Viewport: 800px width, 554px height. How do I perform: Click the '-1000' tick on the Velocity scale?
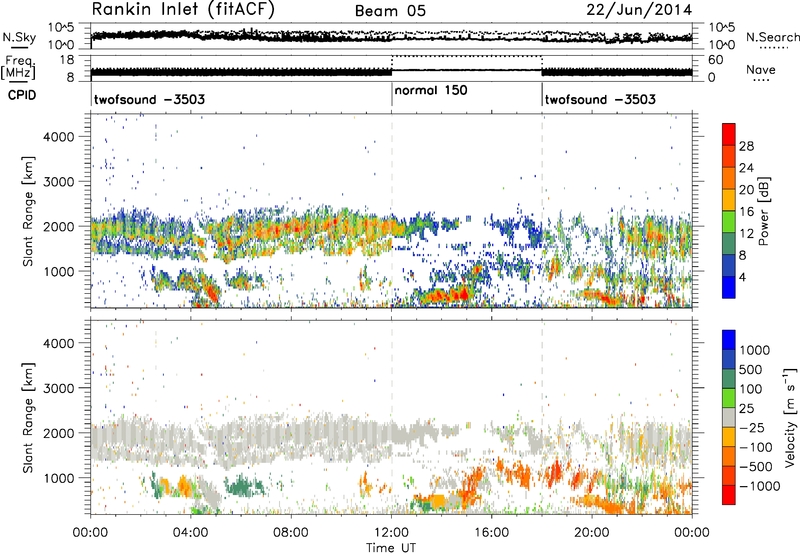click(x=759, y=486)
